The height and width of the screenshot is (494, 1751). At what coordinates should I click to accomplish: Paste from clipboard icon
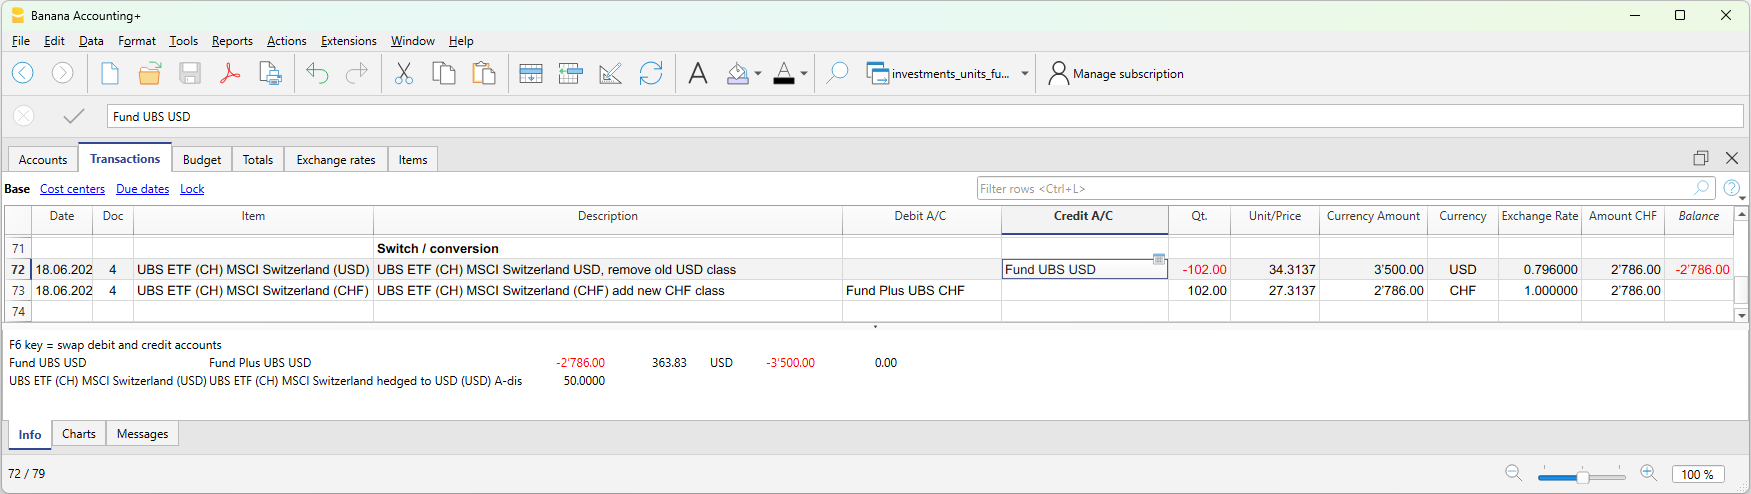coord(484,73)
